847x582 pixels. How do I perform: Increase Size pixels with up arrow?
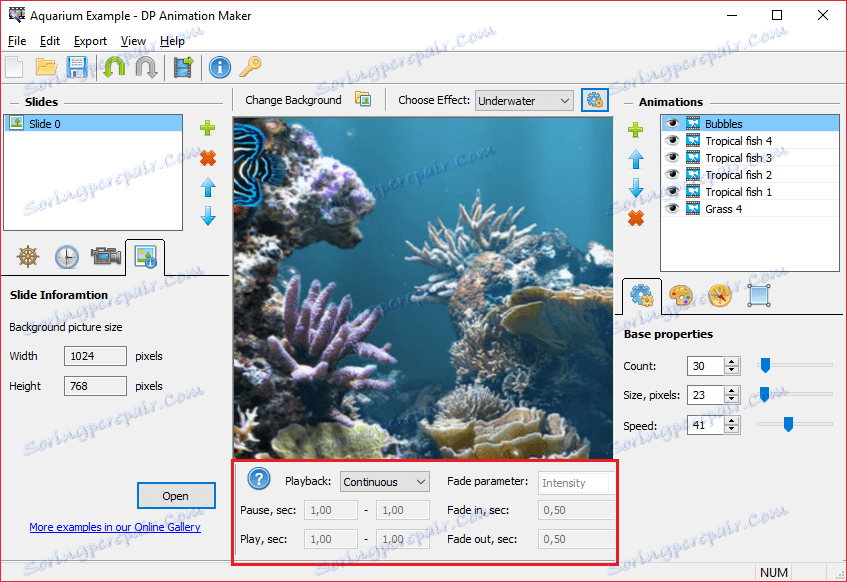pos(731,391)
